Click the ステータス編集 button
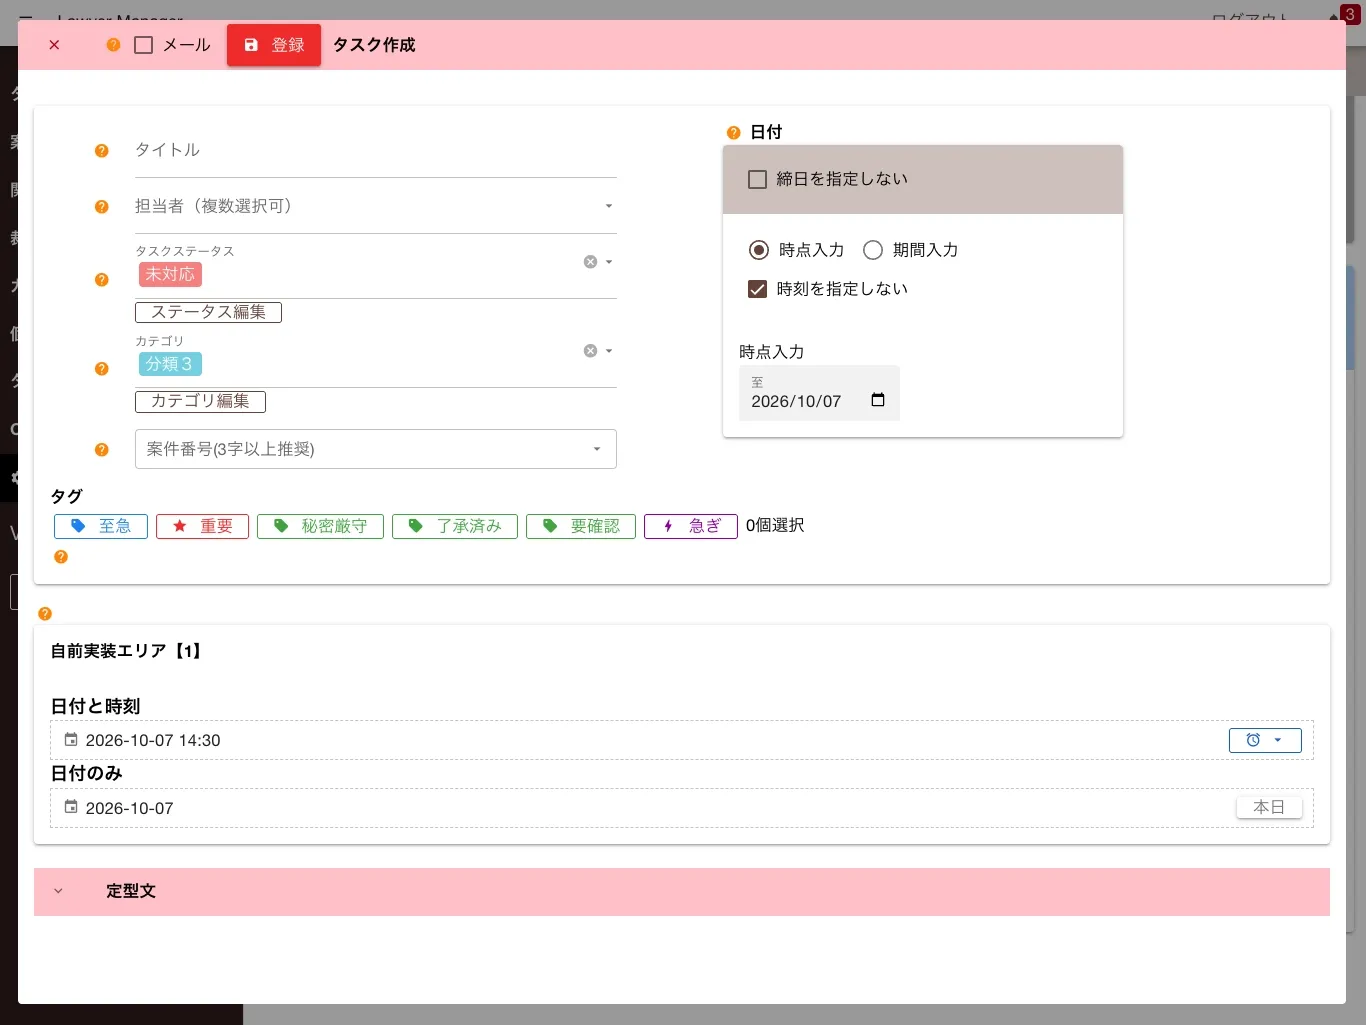The image size is (1366, 1025). point(208,312)
